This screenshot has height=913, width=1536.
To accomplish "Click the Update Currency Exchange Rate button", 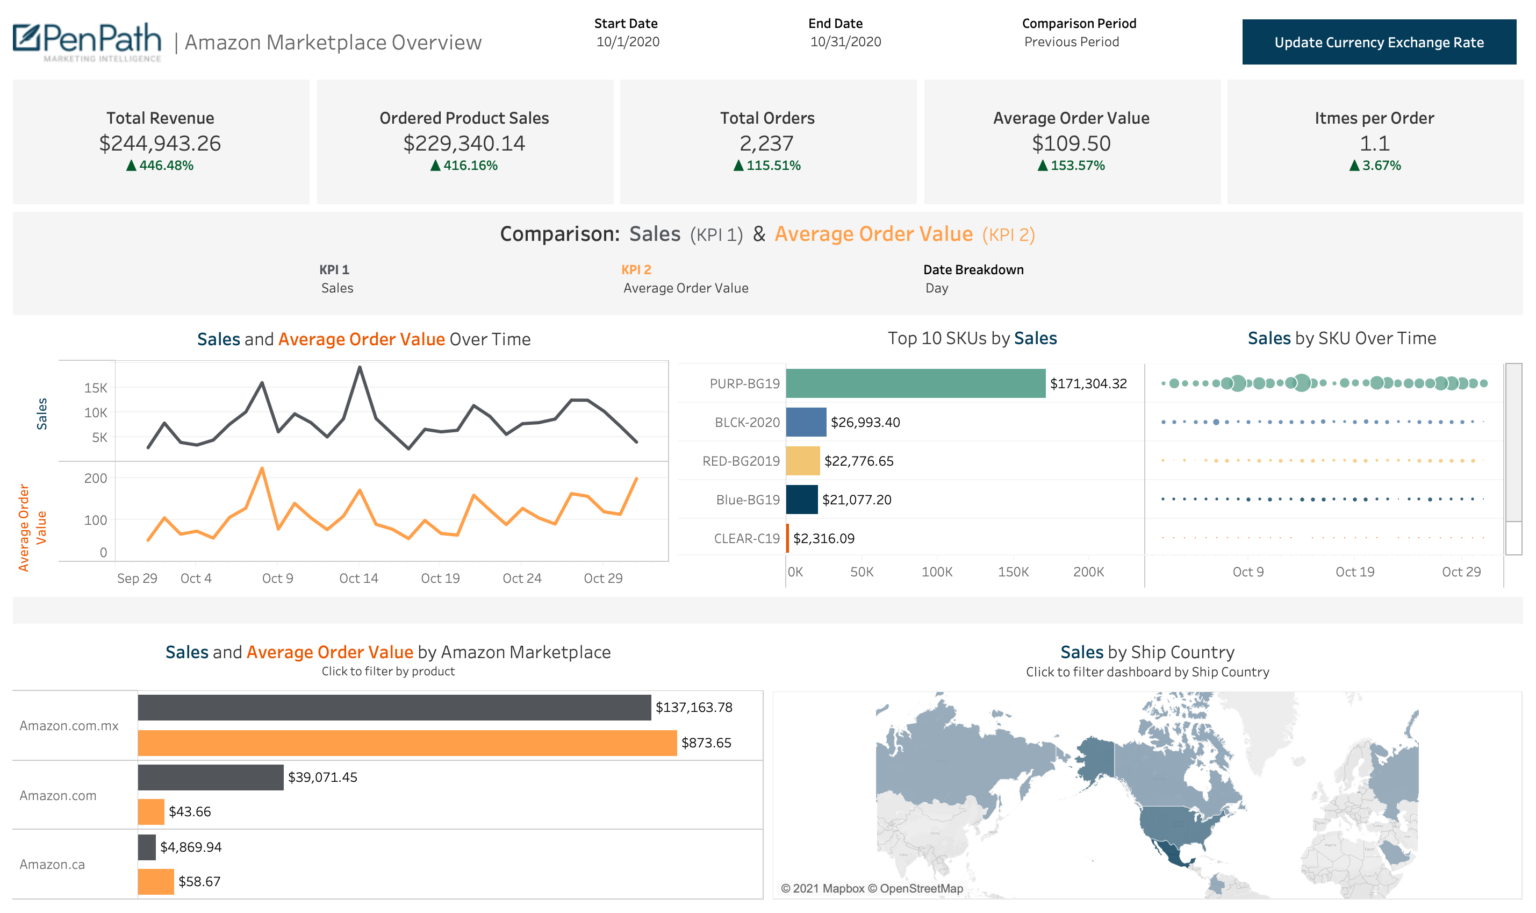I will click(1379, 42).
